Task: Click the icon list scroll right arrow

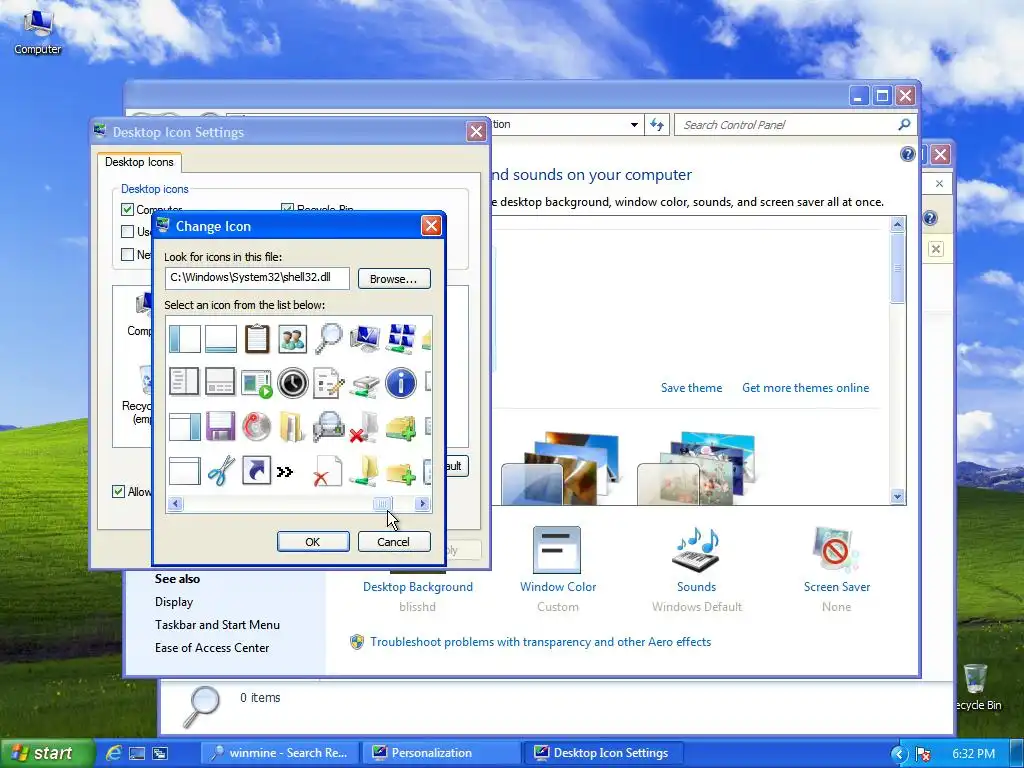Action: click(423, 504)
